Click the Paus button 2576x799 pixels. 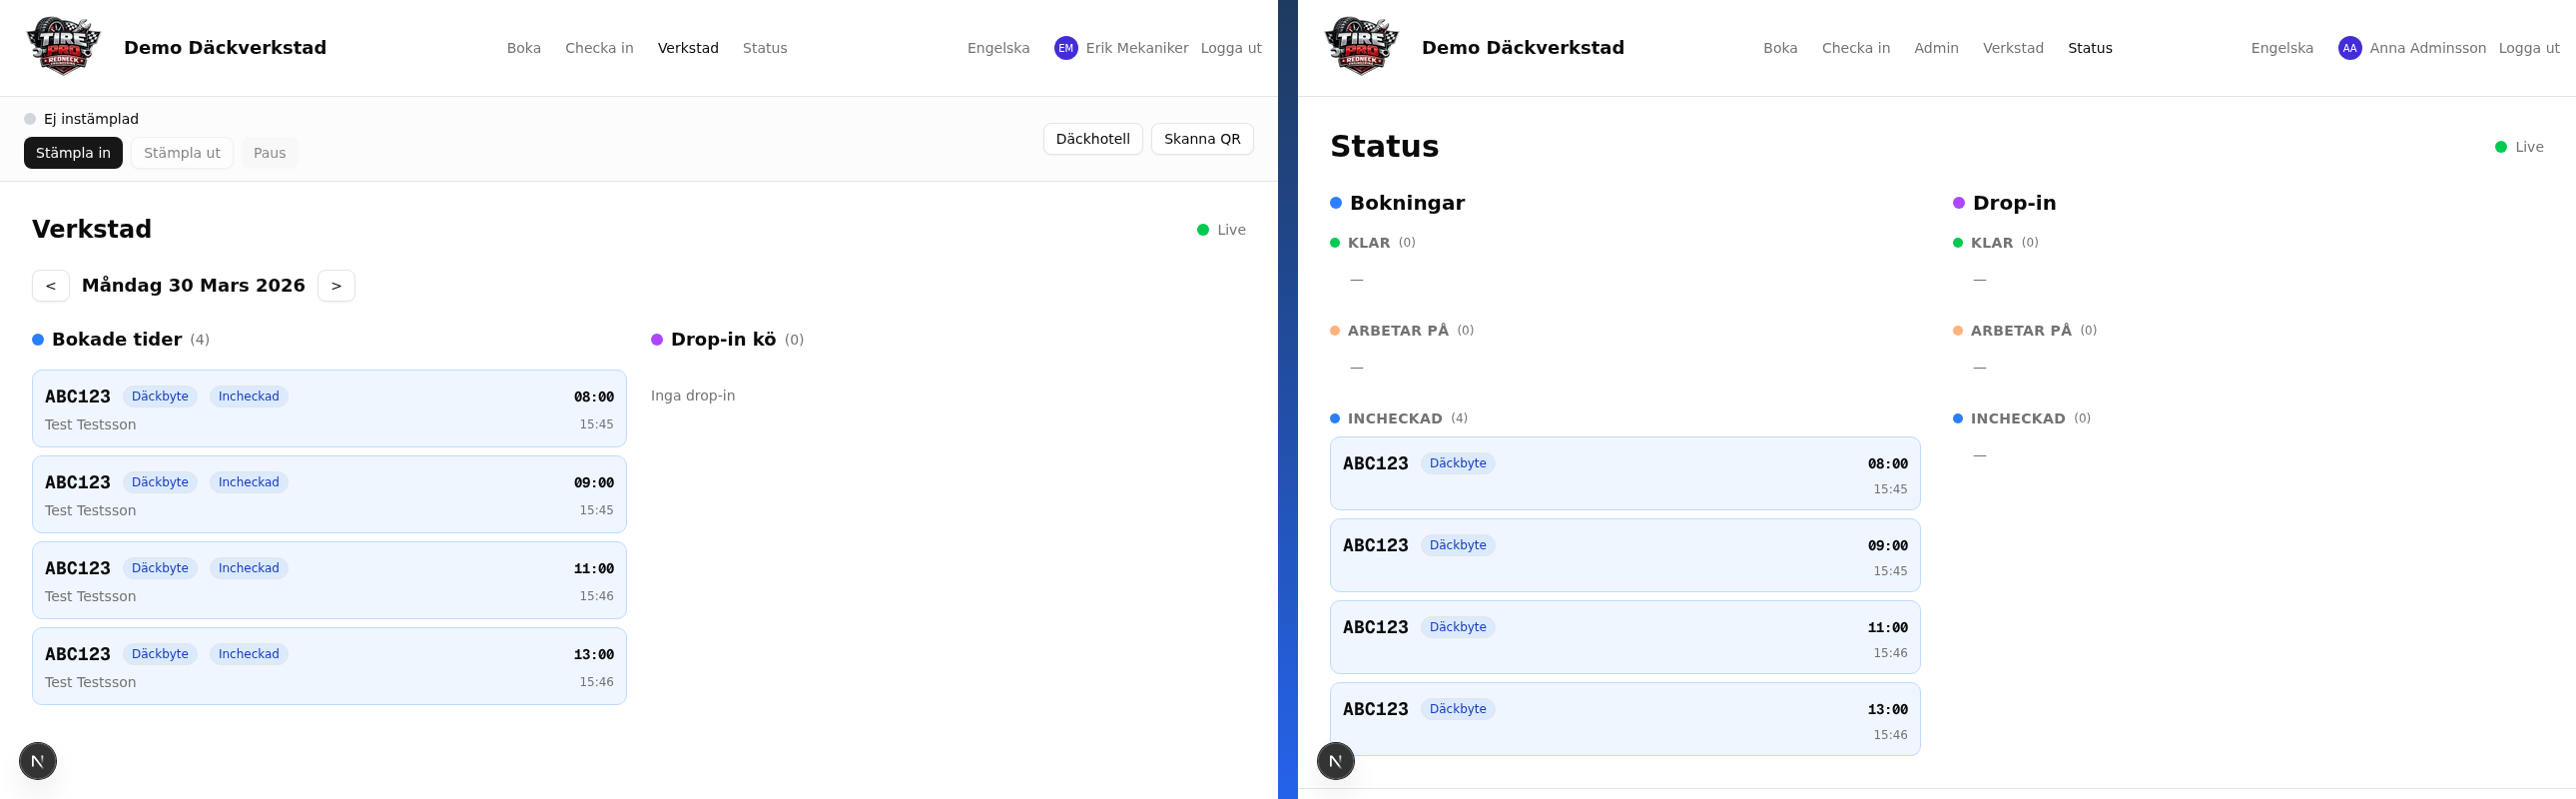pos(269,153)
